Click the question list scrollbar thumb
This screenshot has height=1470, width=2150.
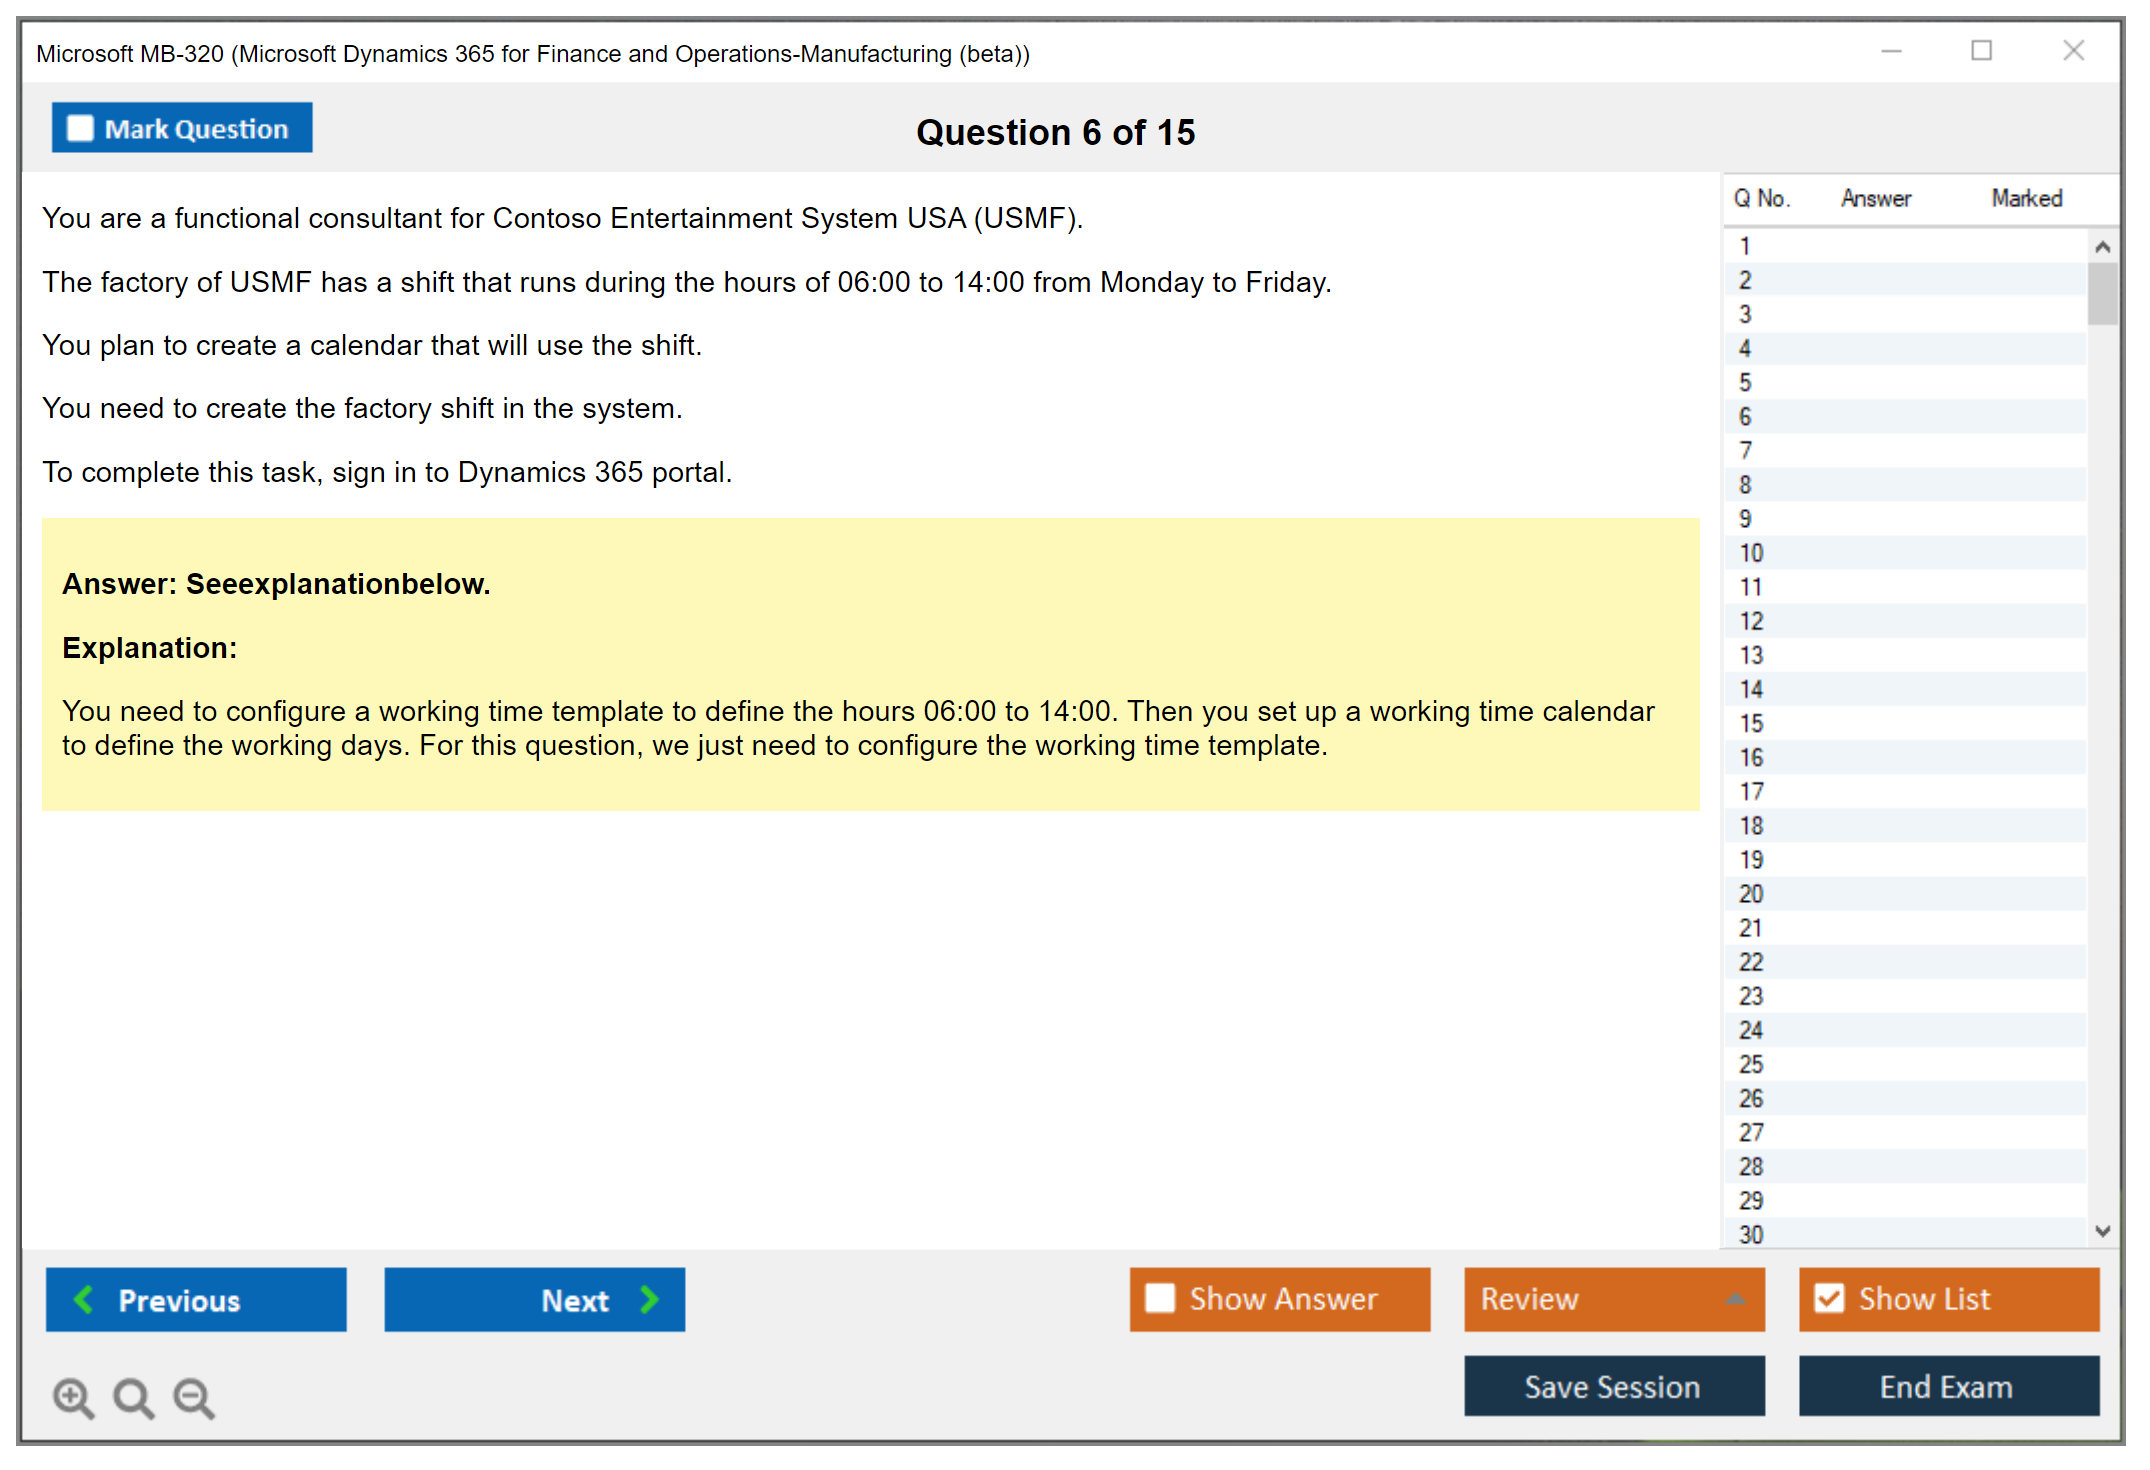[x=2102, y=293]
